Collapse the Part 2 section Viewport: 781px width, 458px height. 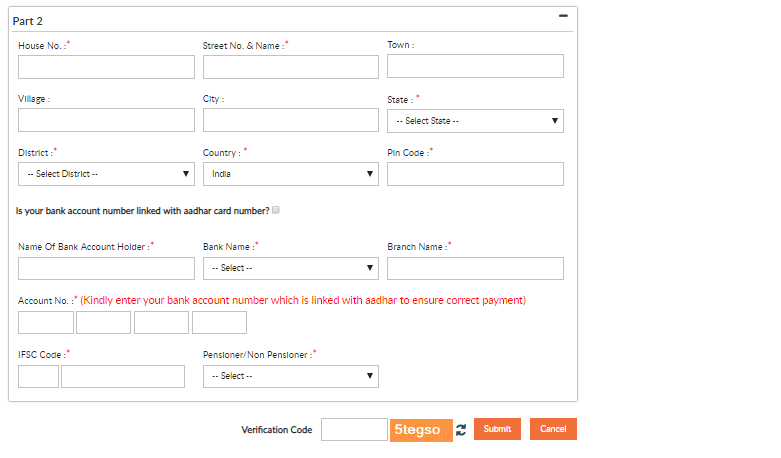(563, 16)
